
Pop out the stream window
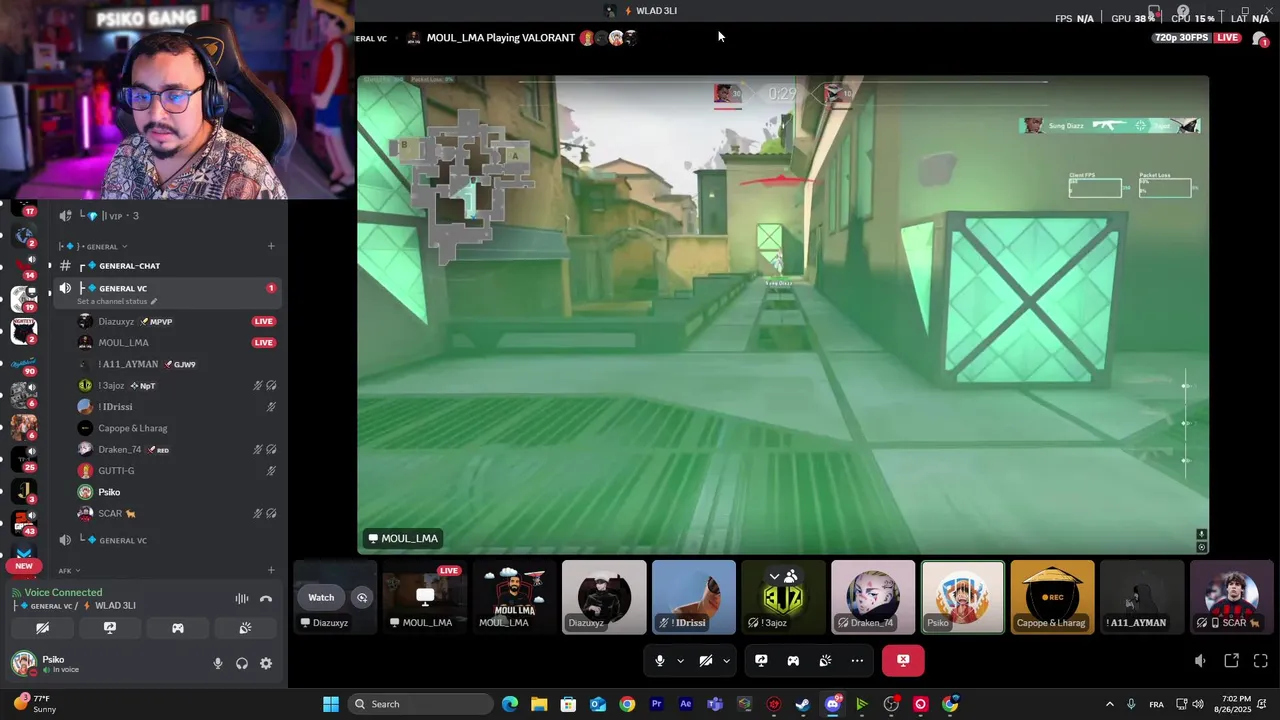[x=1231, y=661]
